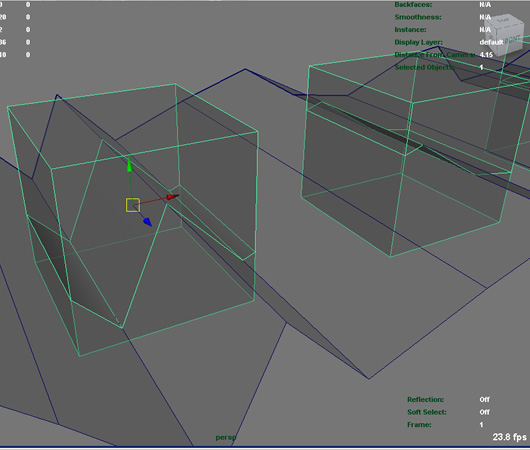Click the 'default' display layer value

coord(491,42)
